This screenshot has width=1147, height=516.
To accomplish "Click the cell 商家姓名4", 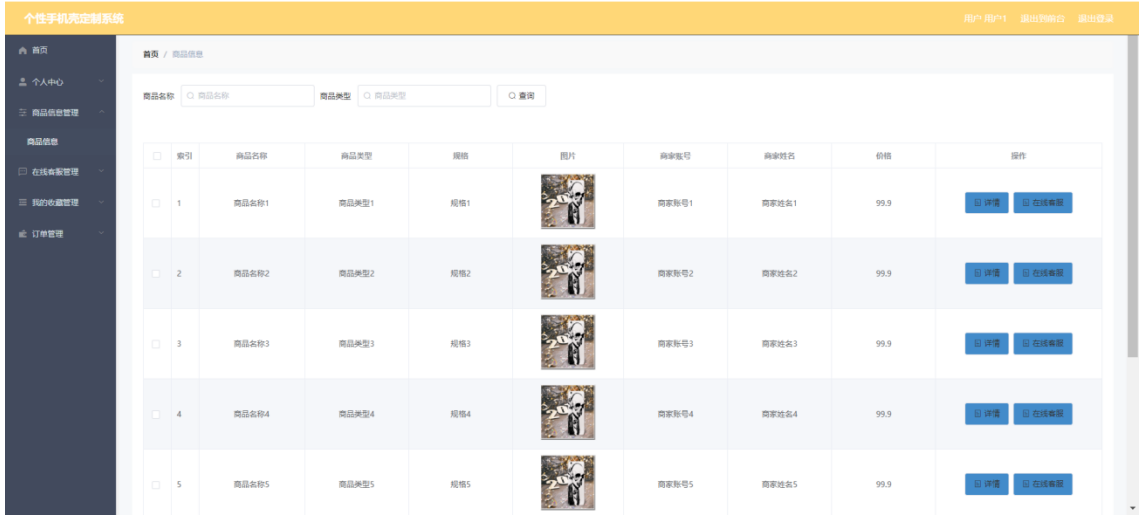I will pyautogui.click(x=779, y=414).
